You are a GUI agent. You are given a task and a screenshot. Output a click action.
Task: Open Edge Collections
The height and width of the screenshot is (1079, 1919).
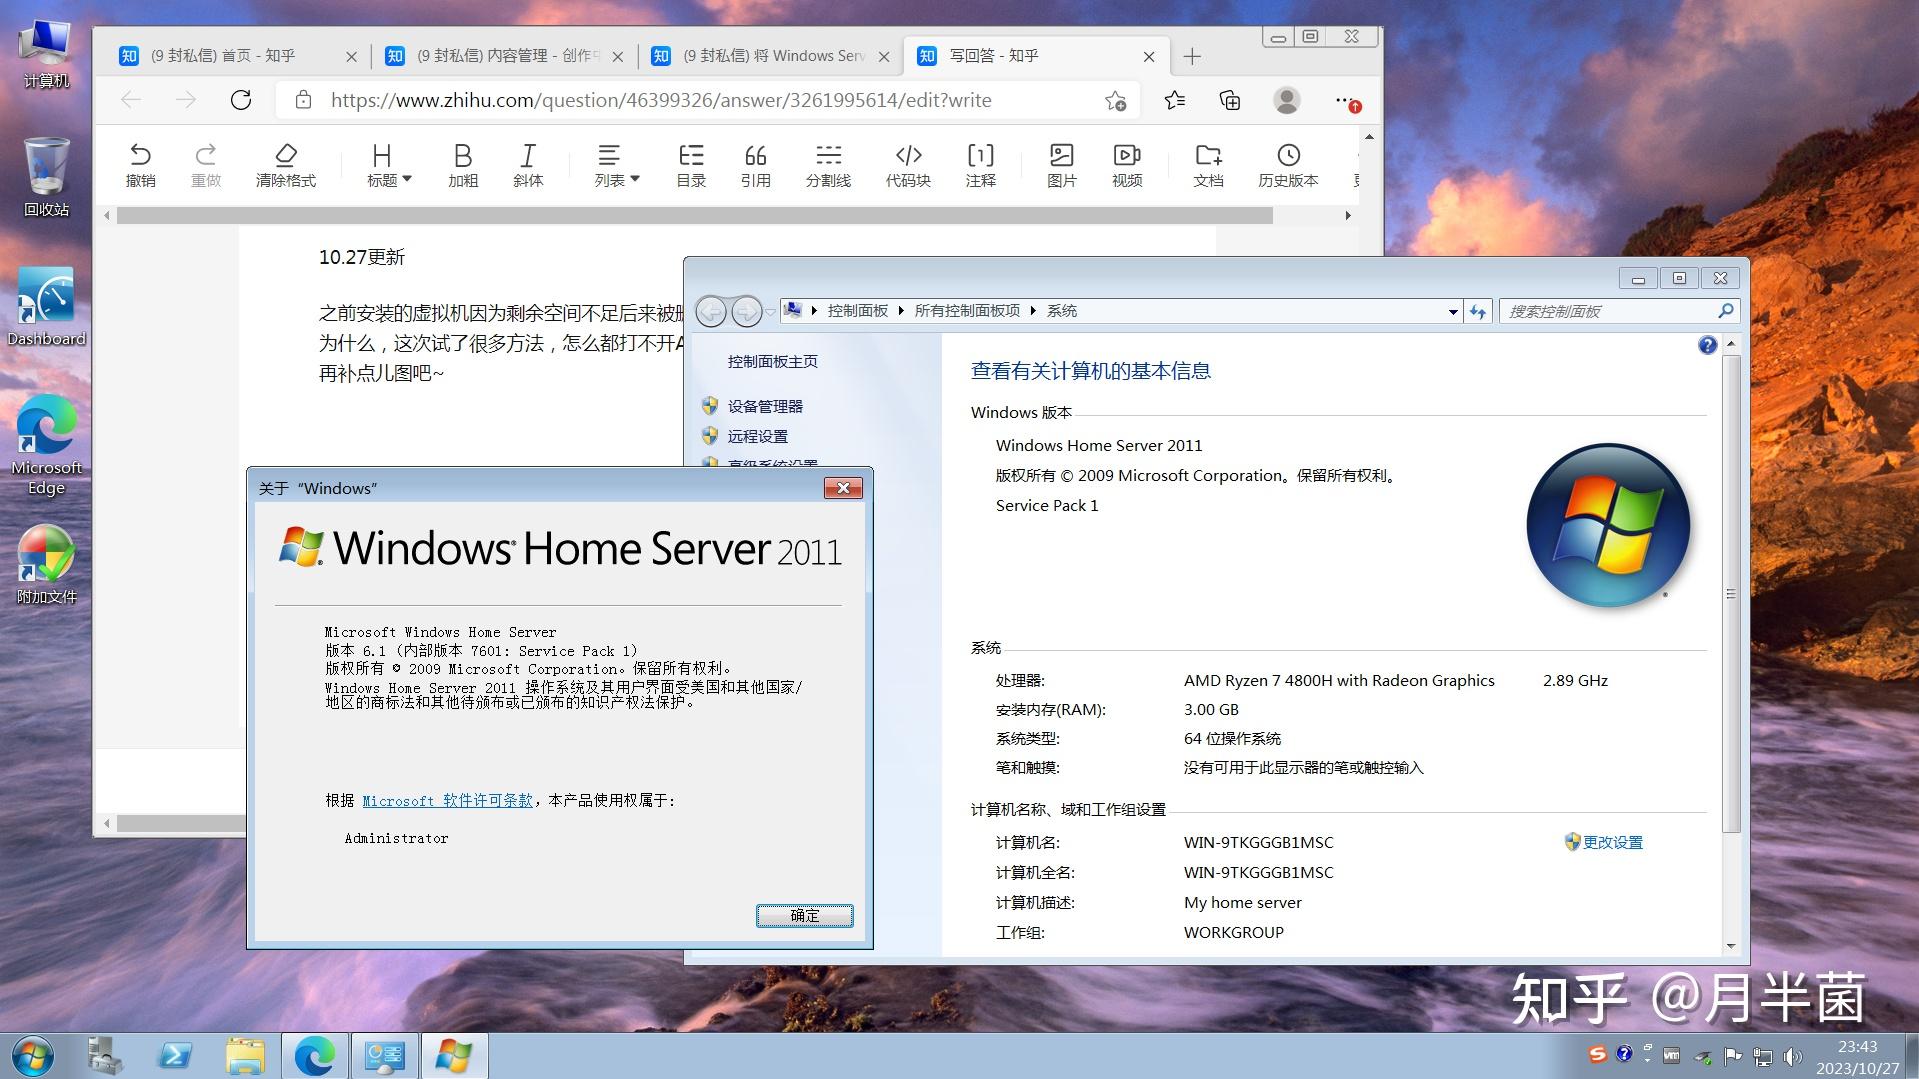[1230, 100]
